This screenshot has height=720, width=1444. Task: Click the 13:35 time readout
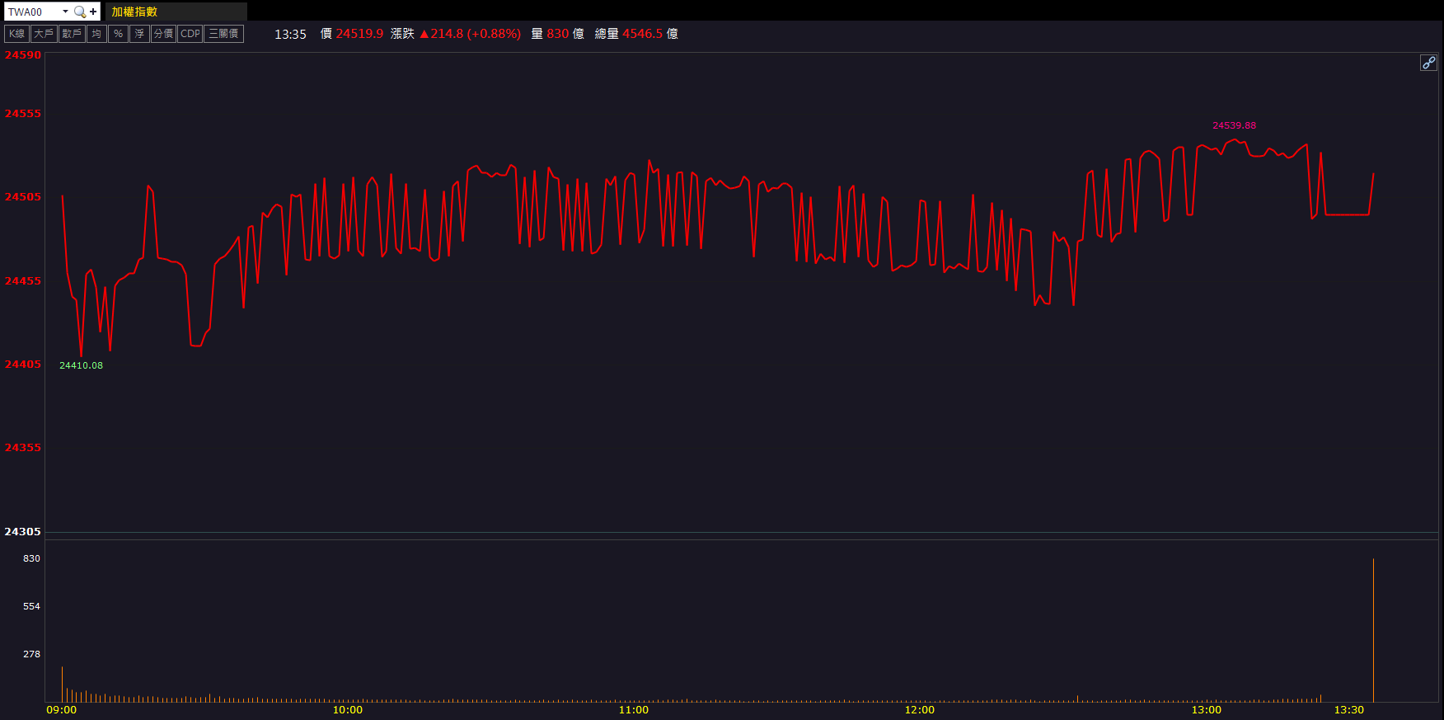tap(290, 34)
